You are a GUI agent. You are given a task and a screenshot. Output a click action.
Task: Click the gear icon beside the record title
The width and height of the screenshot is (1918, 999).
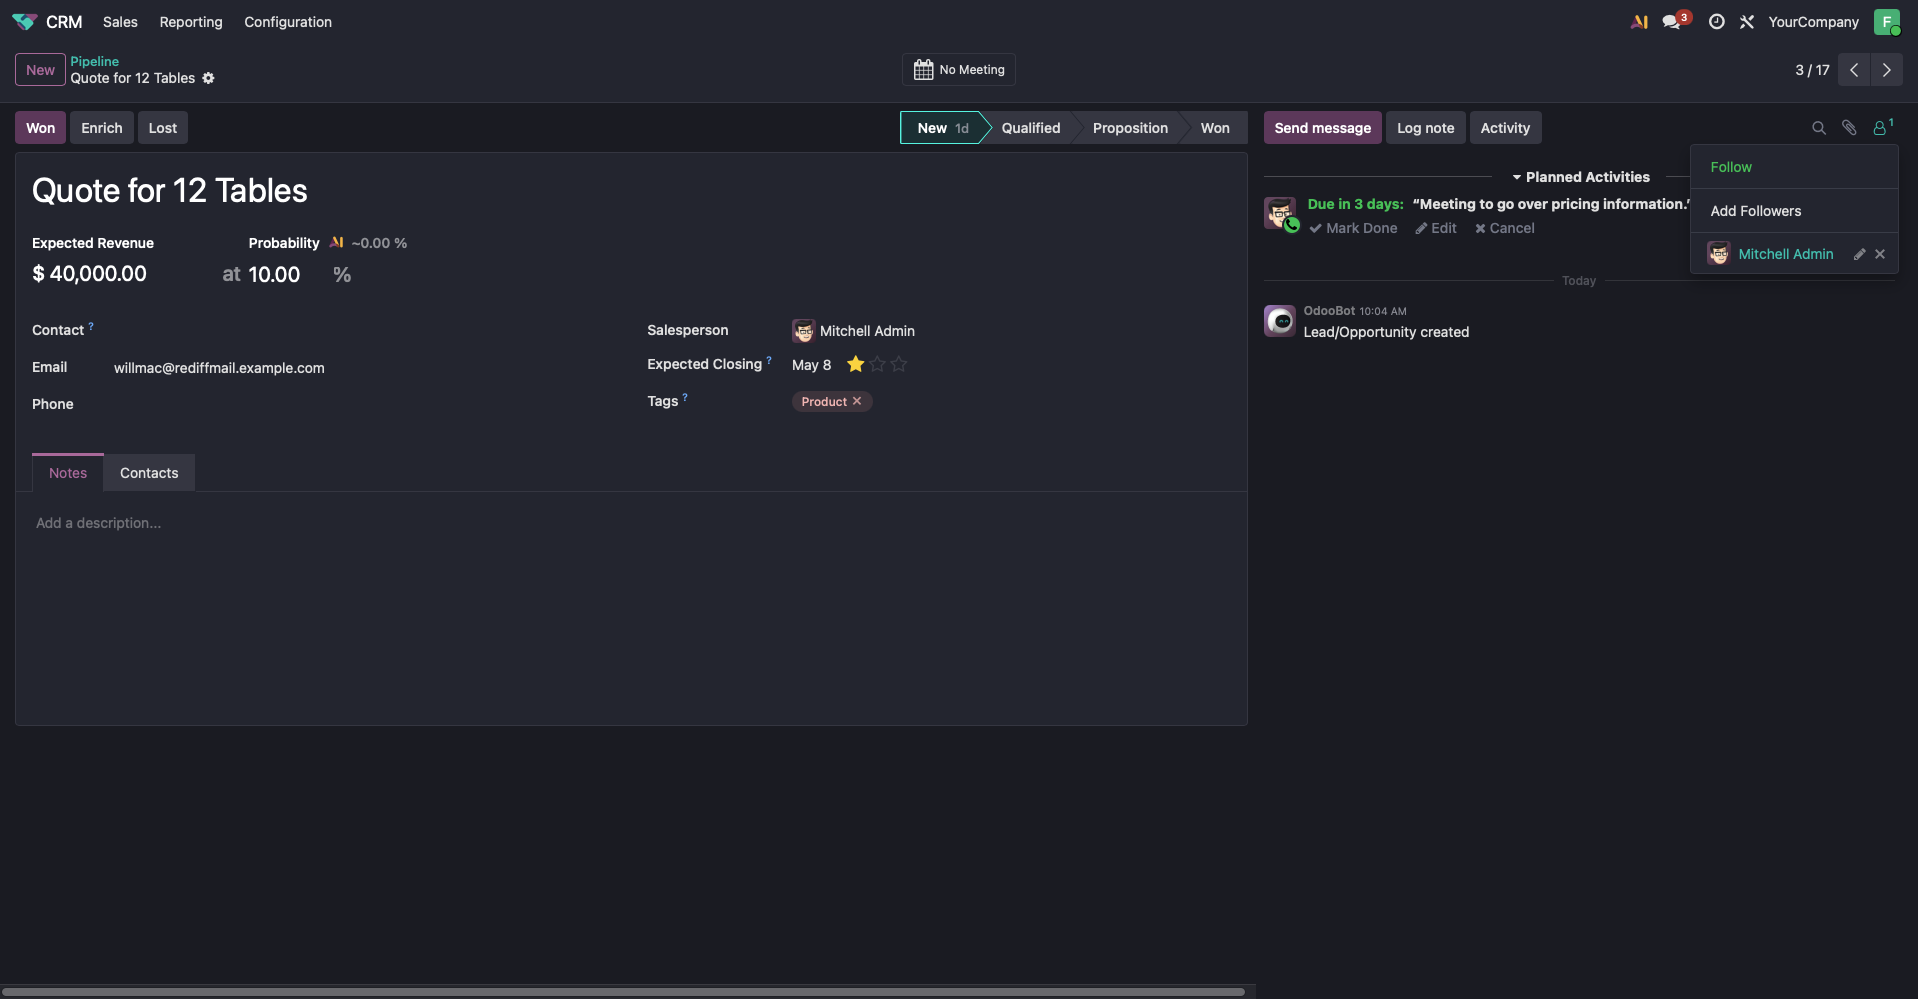click(208, 78)
